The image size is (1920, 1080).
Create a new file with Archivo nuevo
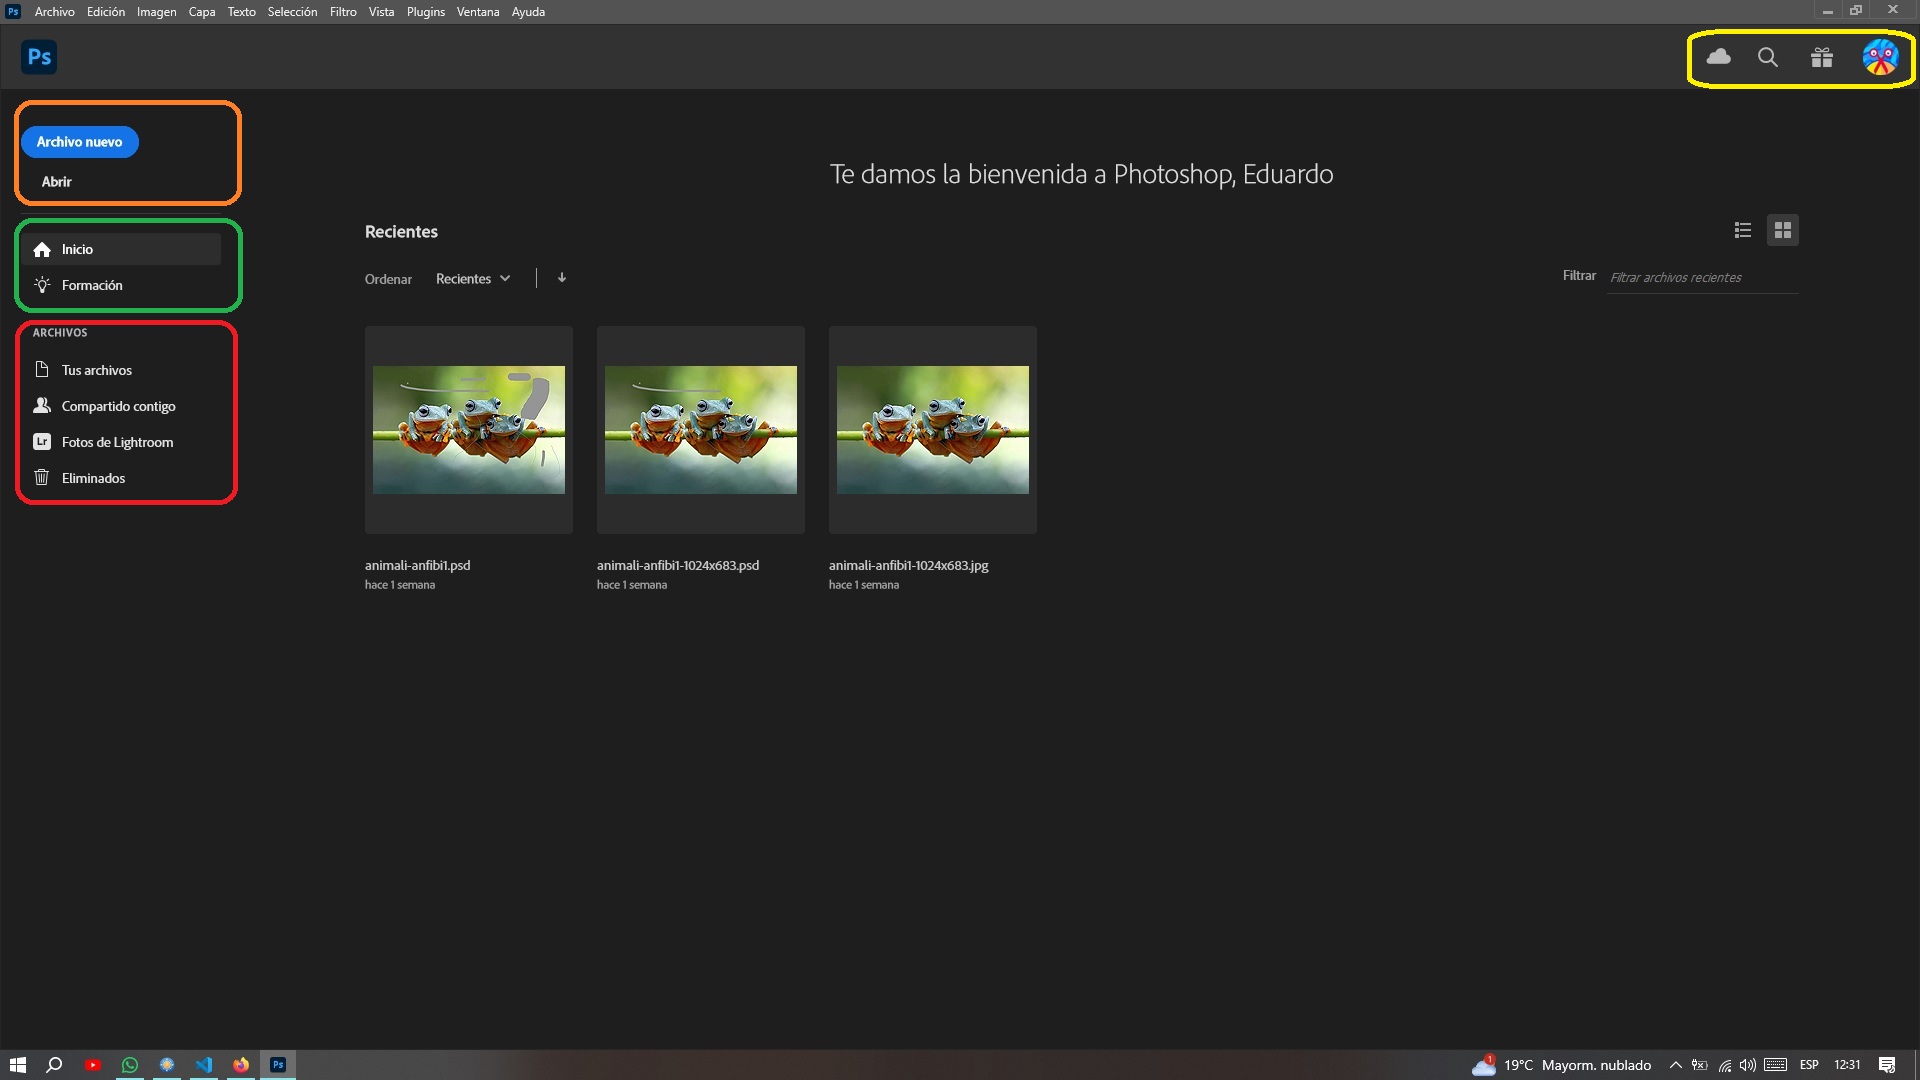tap(80, 142)
